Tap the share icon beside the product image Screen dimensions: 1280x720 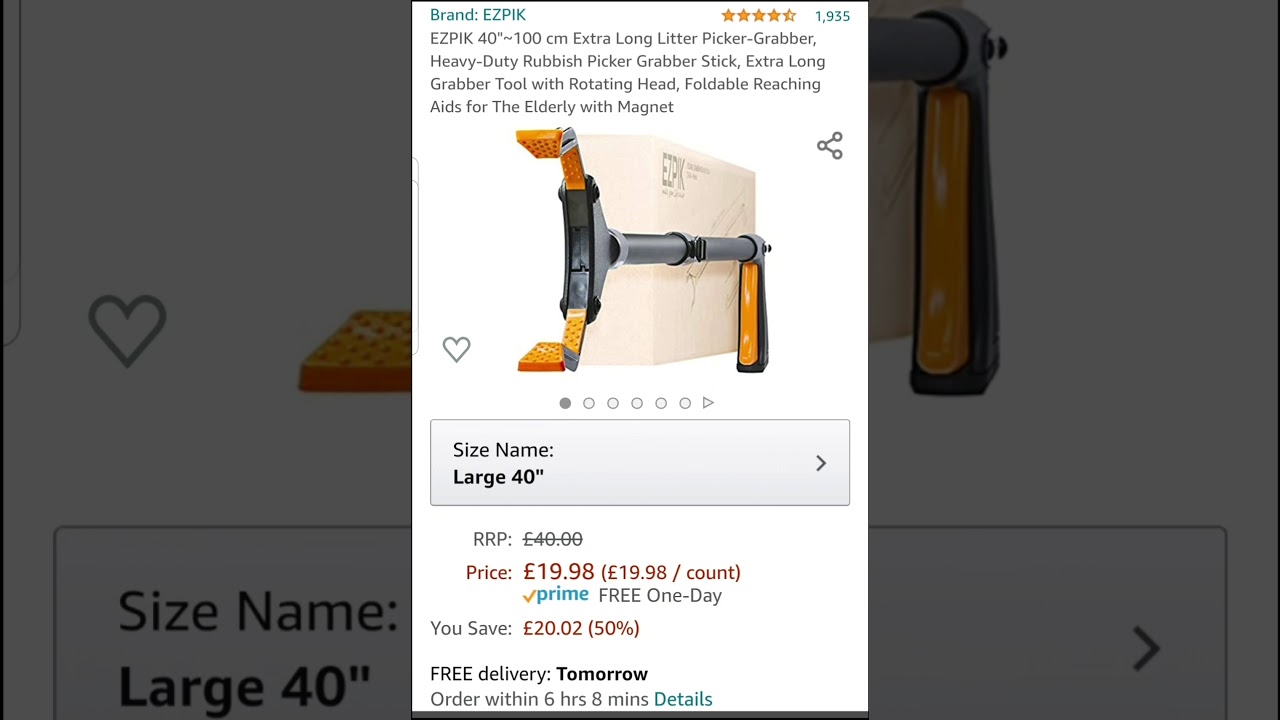click(830, 146)
